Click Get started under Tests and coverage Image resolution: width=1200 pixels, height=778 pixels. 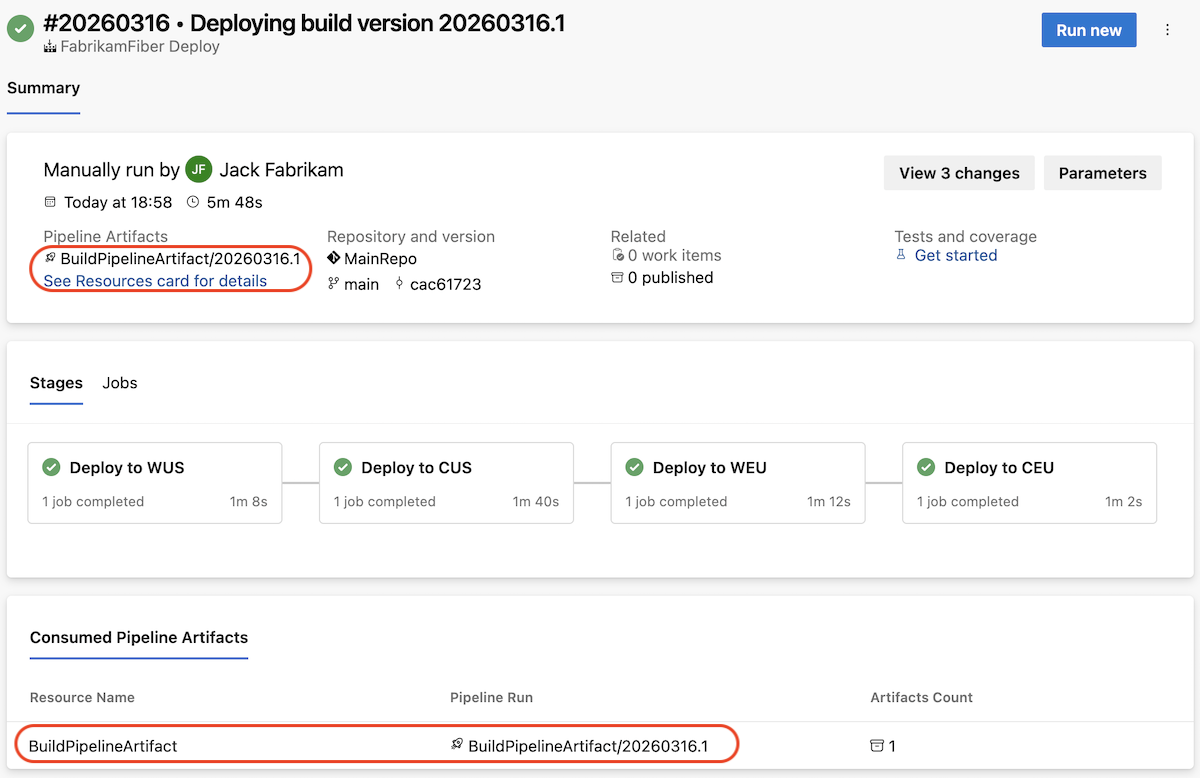[956, 255]
